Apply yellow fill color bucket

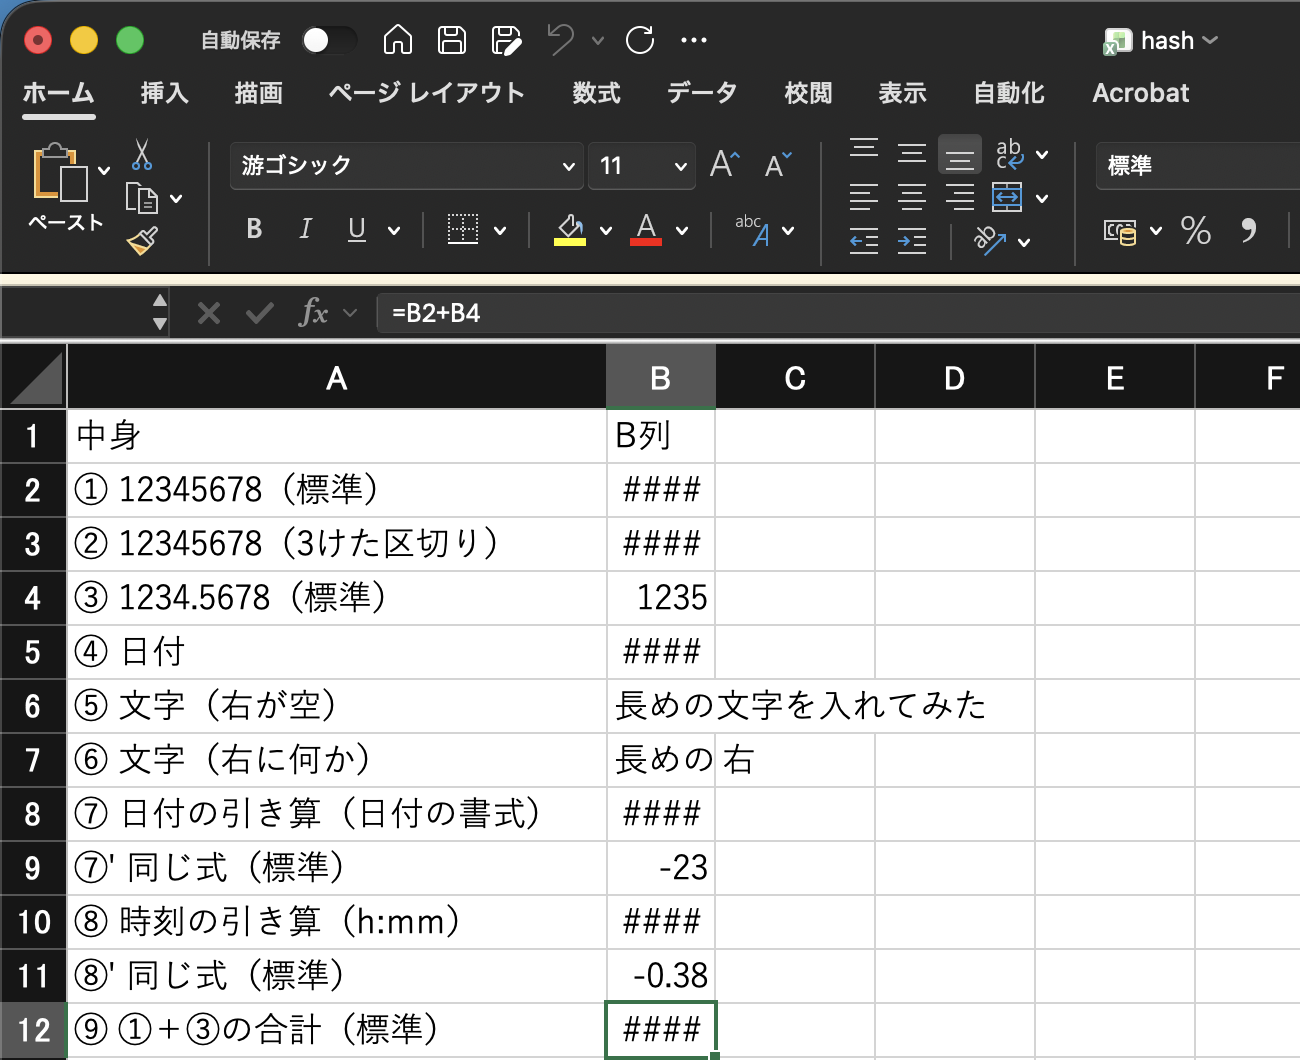pyautogui.click(x=570, y=229)
